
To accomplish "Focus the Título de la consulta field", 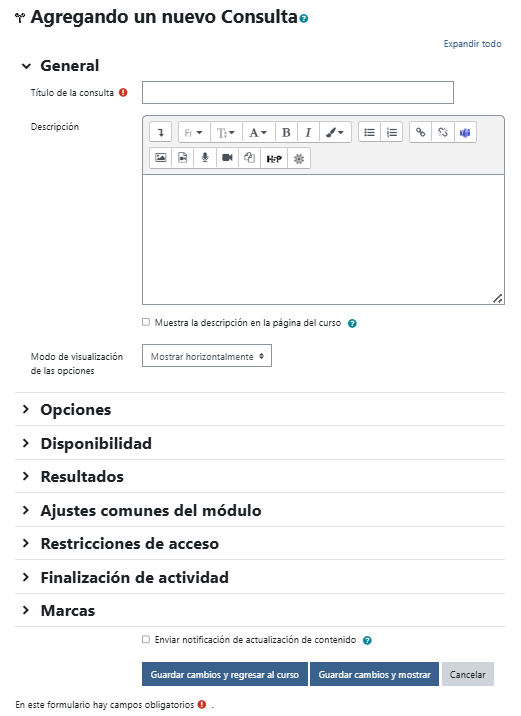I will pyautogui.click(x=298, y=93).
